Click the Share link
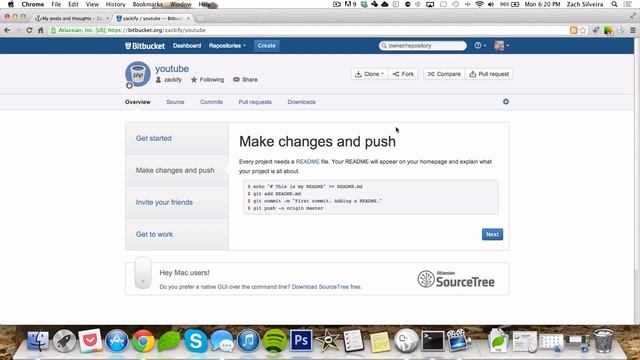Screen dimensions: 640x360 point(245,80)
